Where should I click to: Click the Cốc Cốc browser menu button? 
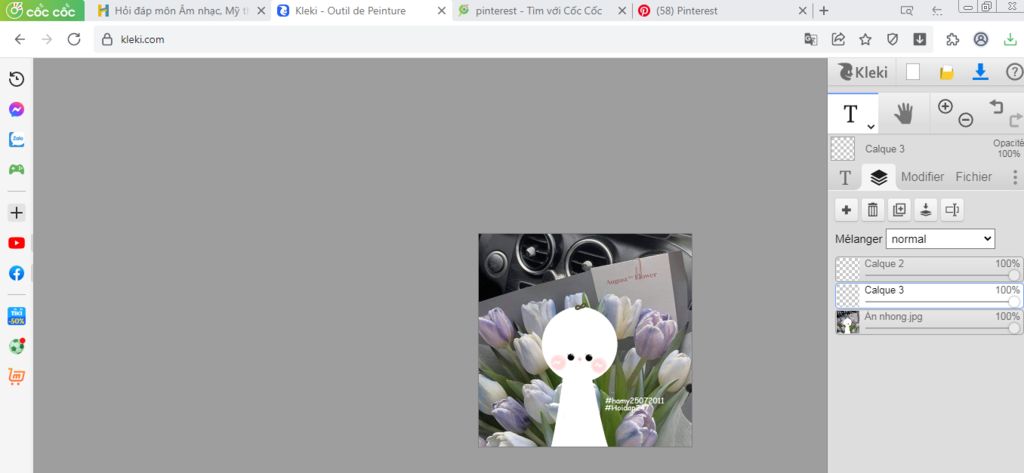(42, 10)
